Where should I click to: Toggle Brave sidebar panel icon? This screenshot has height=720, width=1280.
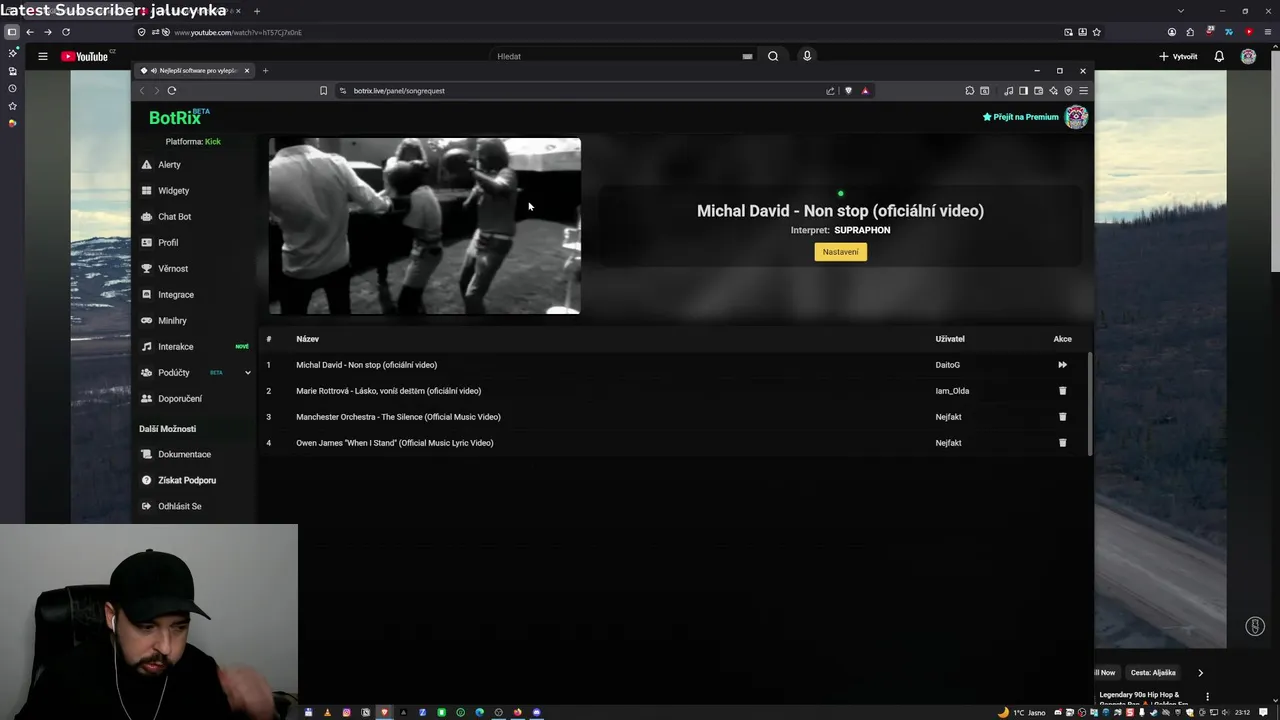pos(1023,91)
